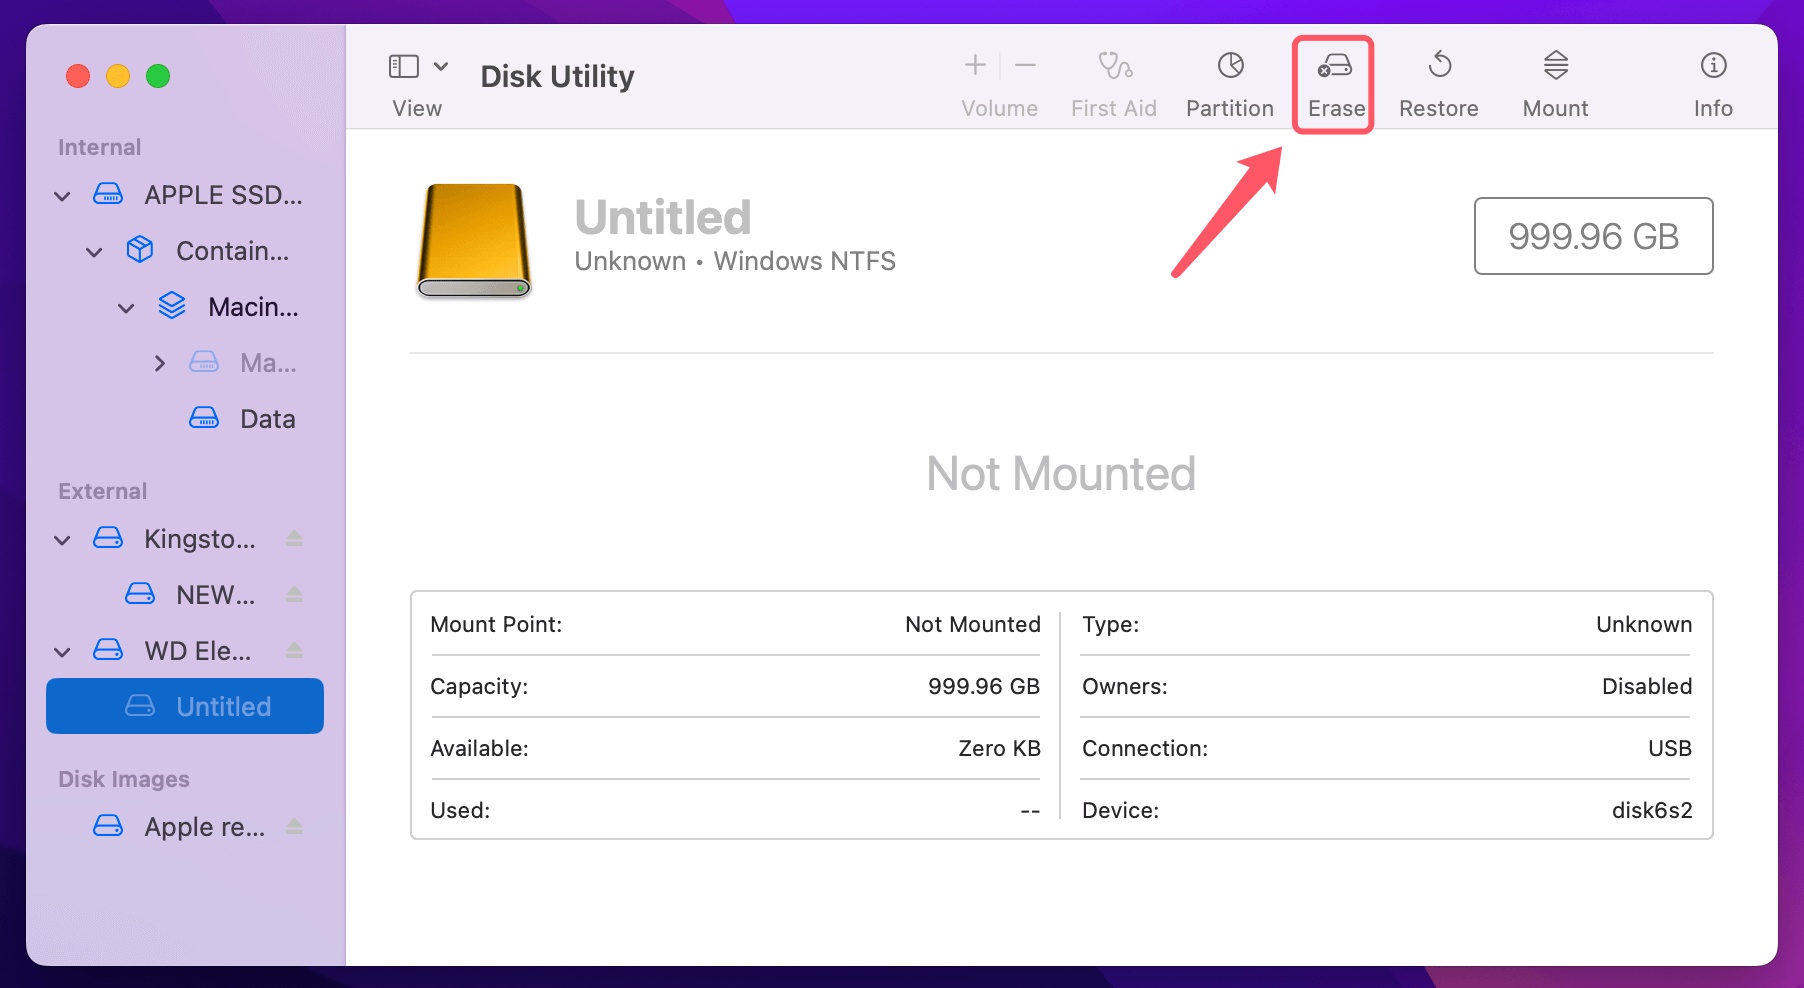
Task: Eject the Kingston external drive
Action: pos(293,539)
